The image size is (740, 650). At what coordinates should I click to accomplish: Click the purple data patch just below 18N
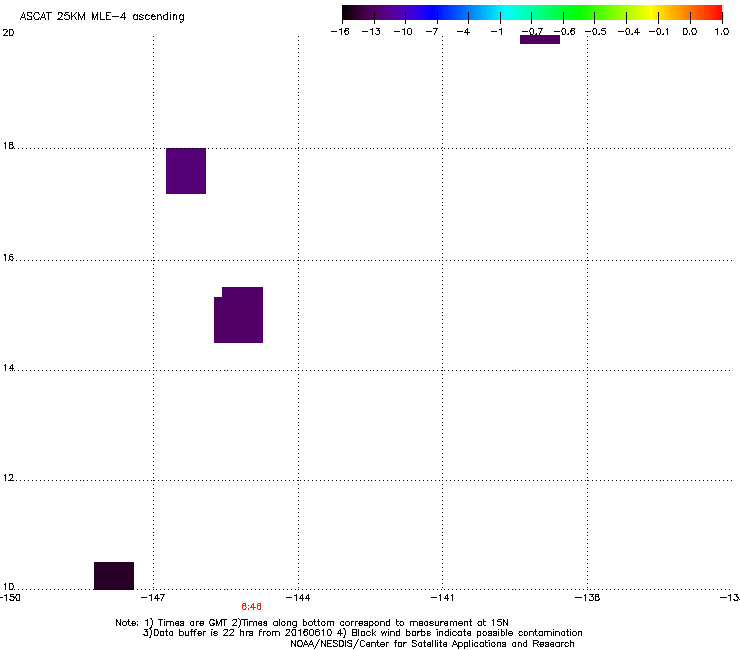coord(186,171)
